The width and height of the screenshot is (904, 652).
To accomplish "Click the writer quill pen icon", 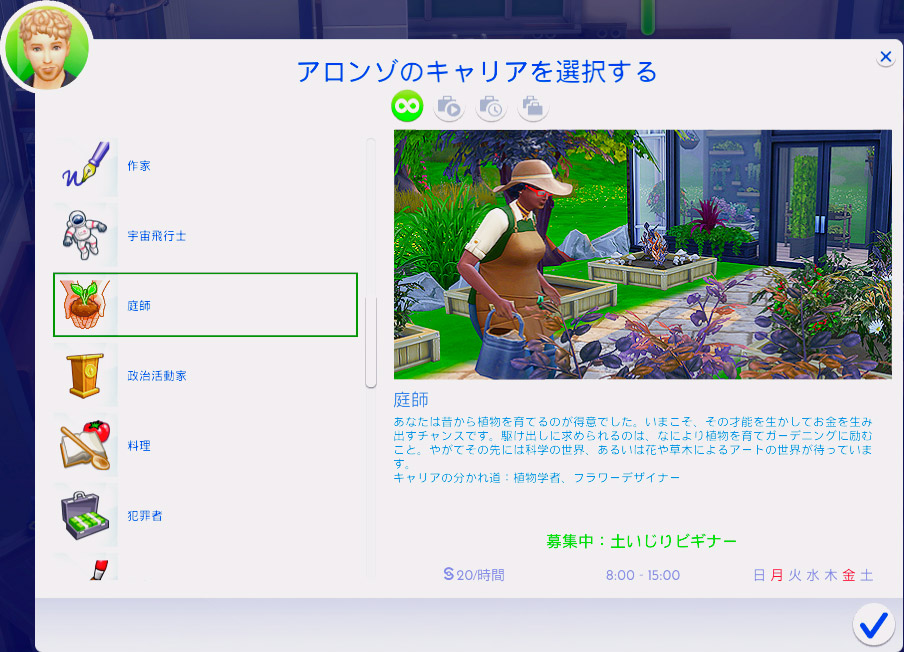I will [x=86, y=166].
